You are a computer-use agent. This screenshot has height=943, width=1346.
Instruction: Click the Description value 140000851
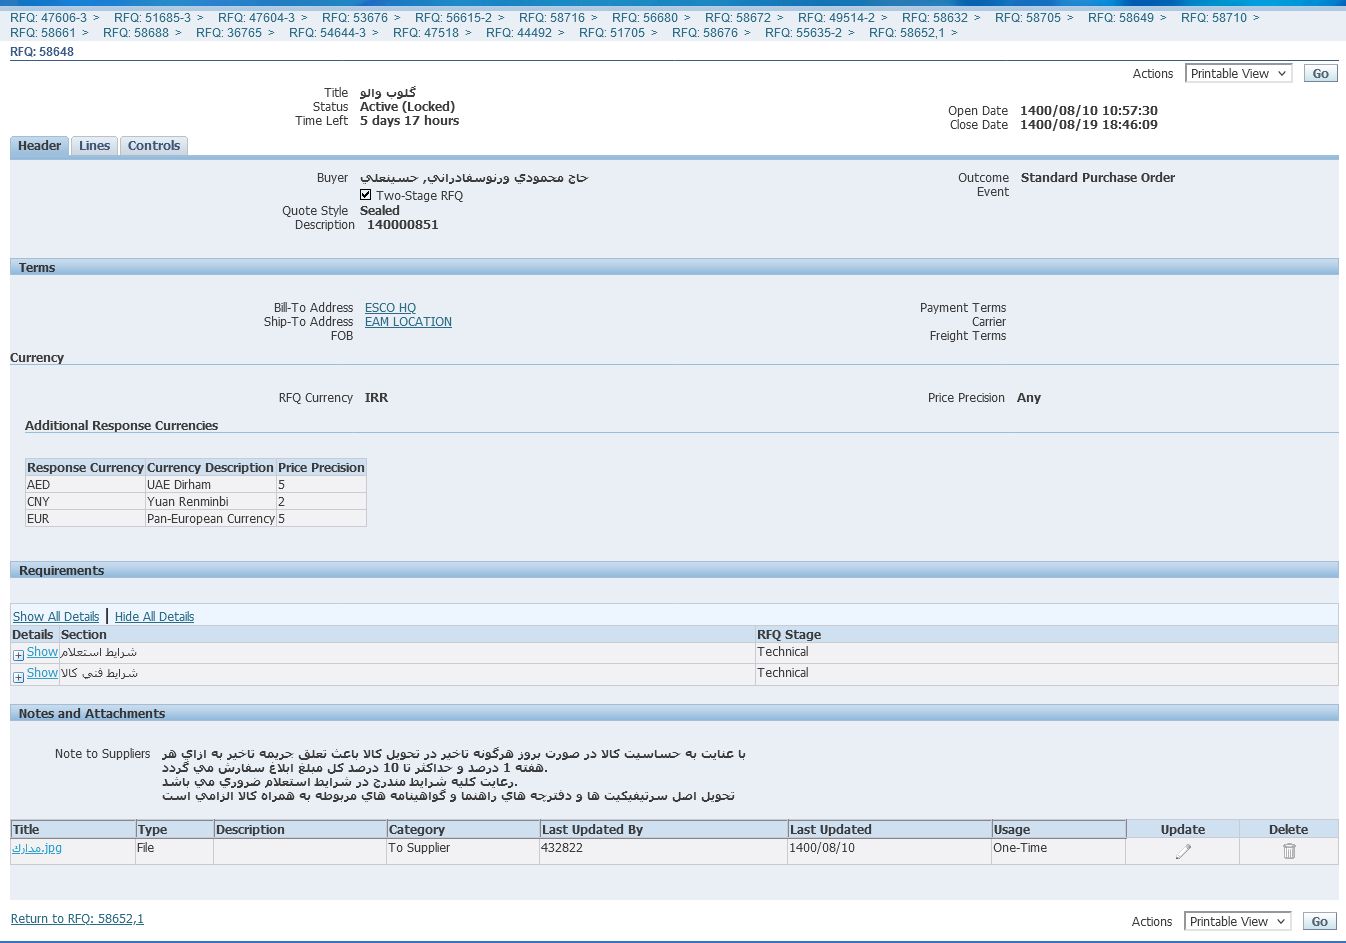[x=402, y=225]
